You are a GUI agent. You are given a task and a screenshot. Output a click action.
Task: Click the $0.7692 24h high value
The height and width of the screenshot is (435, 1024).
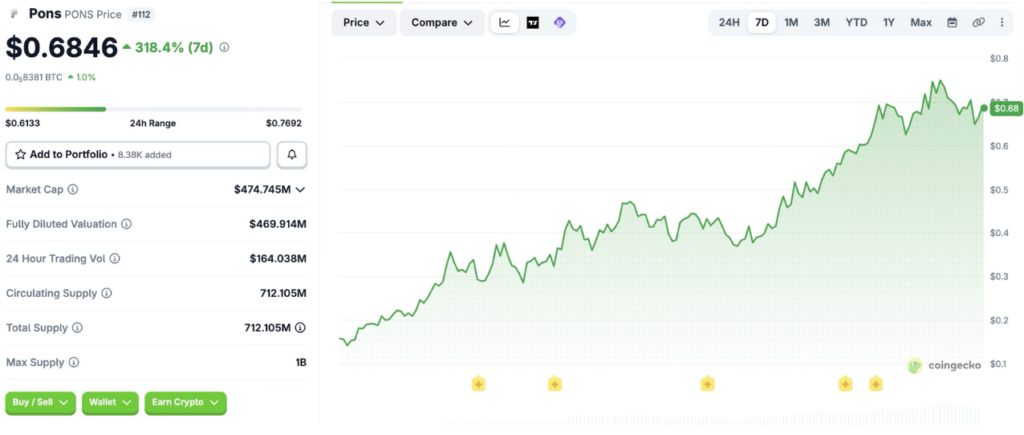(x=284, y=123)
